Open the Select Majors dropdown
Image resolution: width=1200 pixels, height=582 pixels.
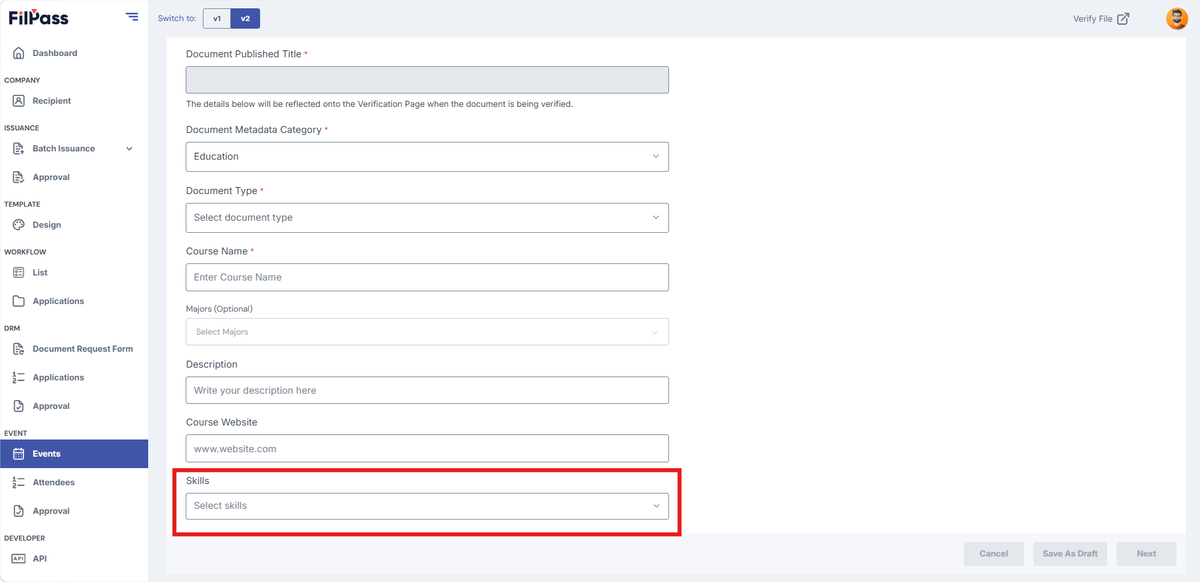point(427,331)
